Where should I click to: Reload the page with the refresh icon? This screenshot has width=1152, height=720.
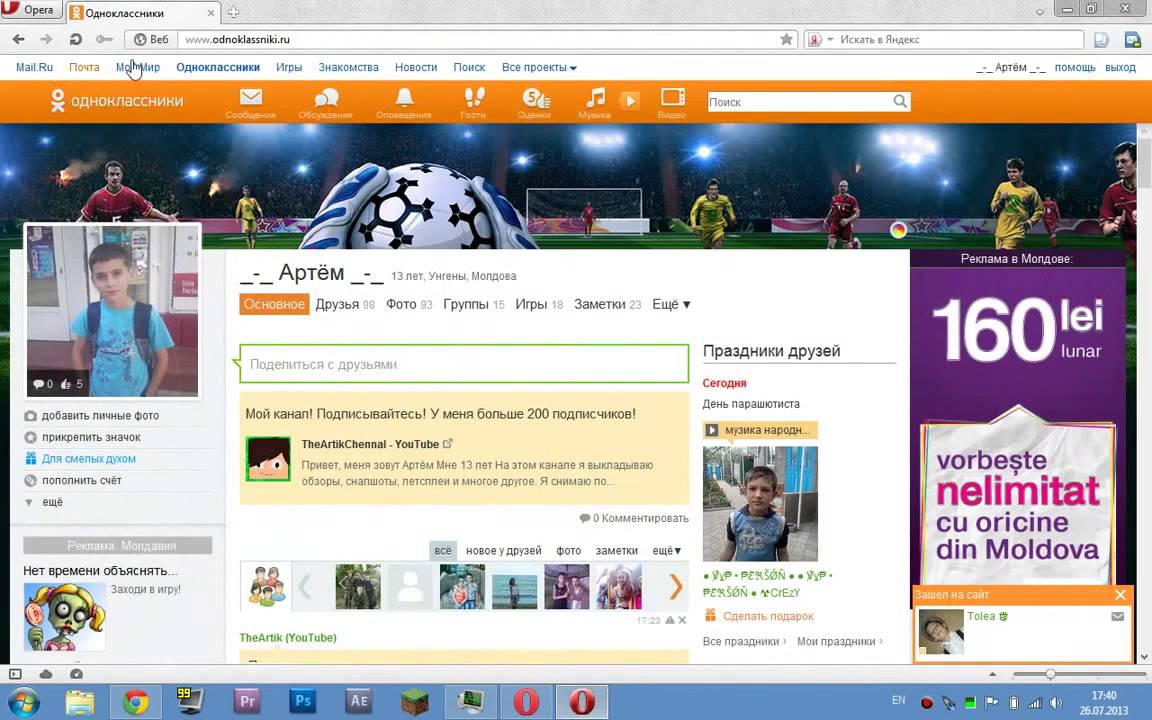[75, 39]
